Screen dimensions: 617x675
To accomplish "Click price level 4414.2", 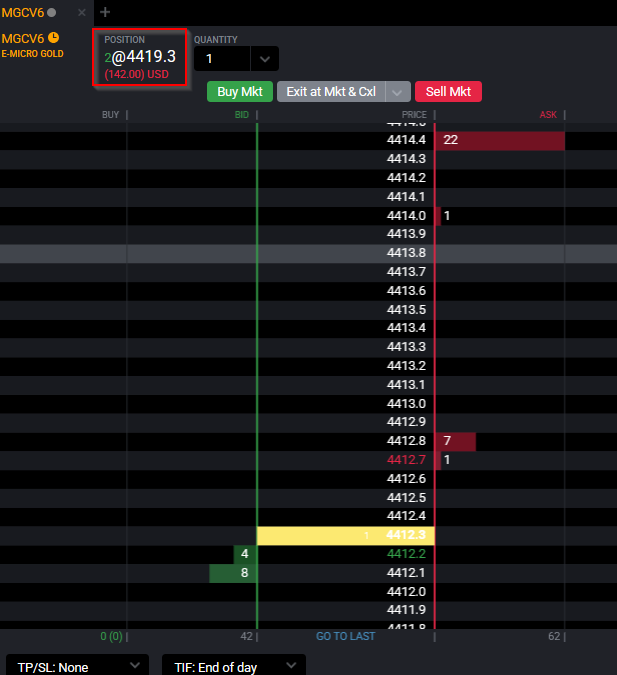I will tap(406, 178).
